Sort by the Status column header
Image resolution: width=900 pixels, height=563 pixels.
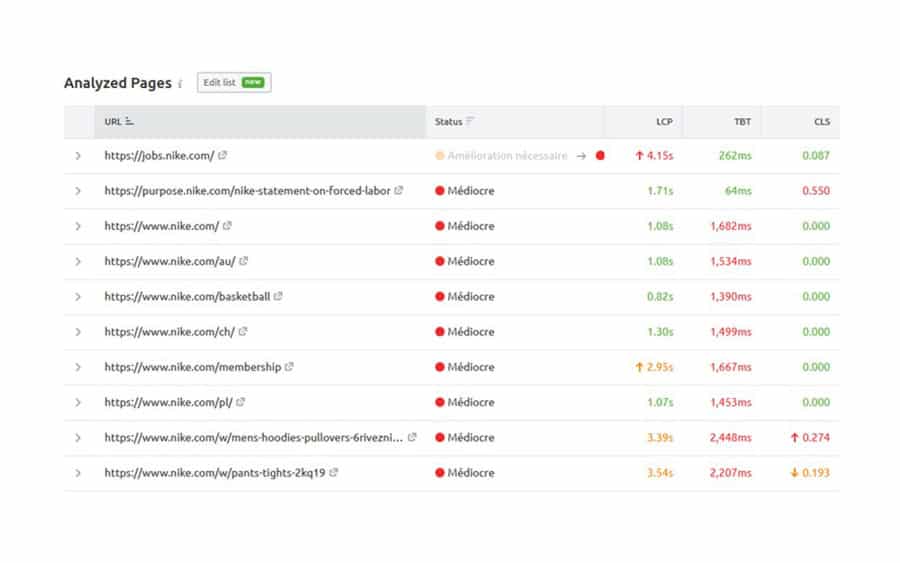pos(514,122)
